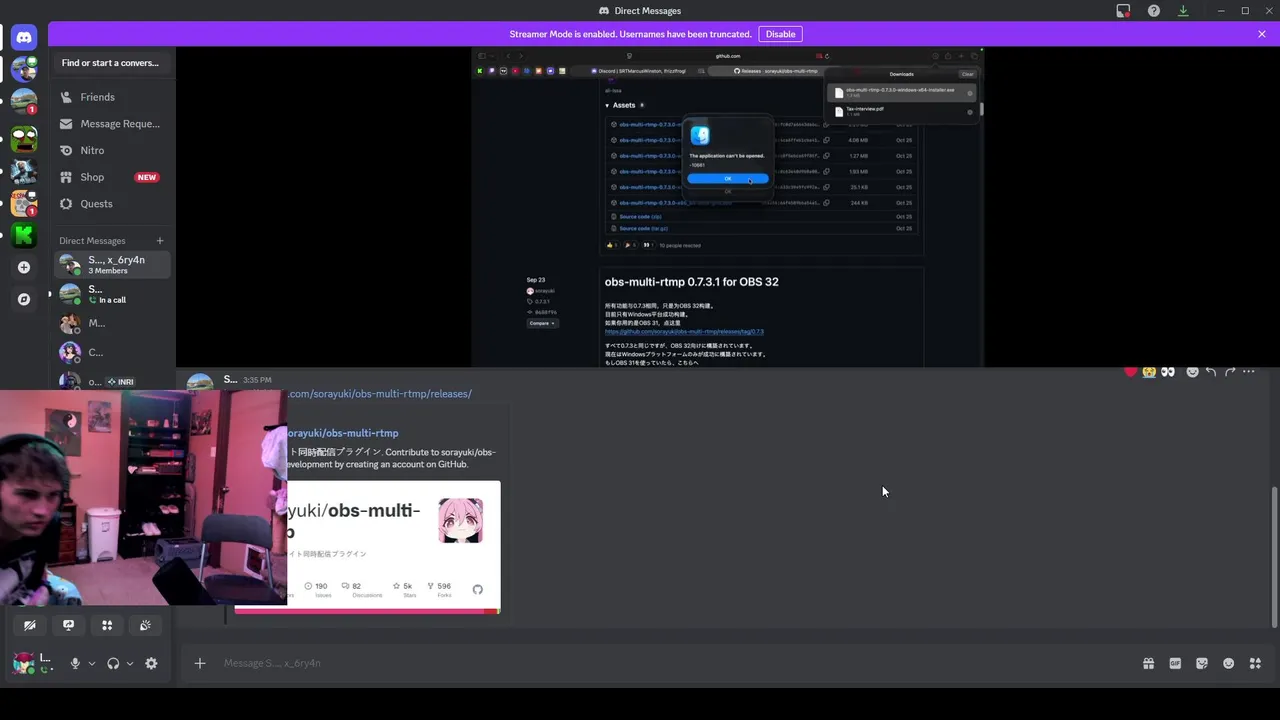Open the obs-multi-rtmp releases link
The height and width of the screenshot is (720, 1280).
[x=379, y=394]
